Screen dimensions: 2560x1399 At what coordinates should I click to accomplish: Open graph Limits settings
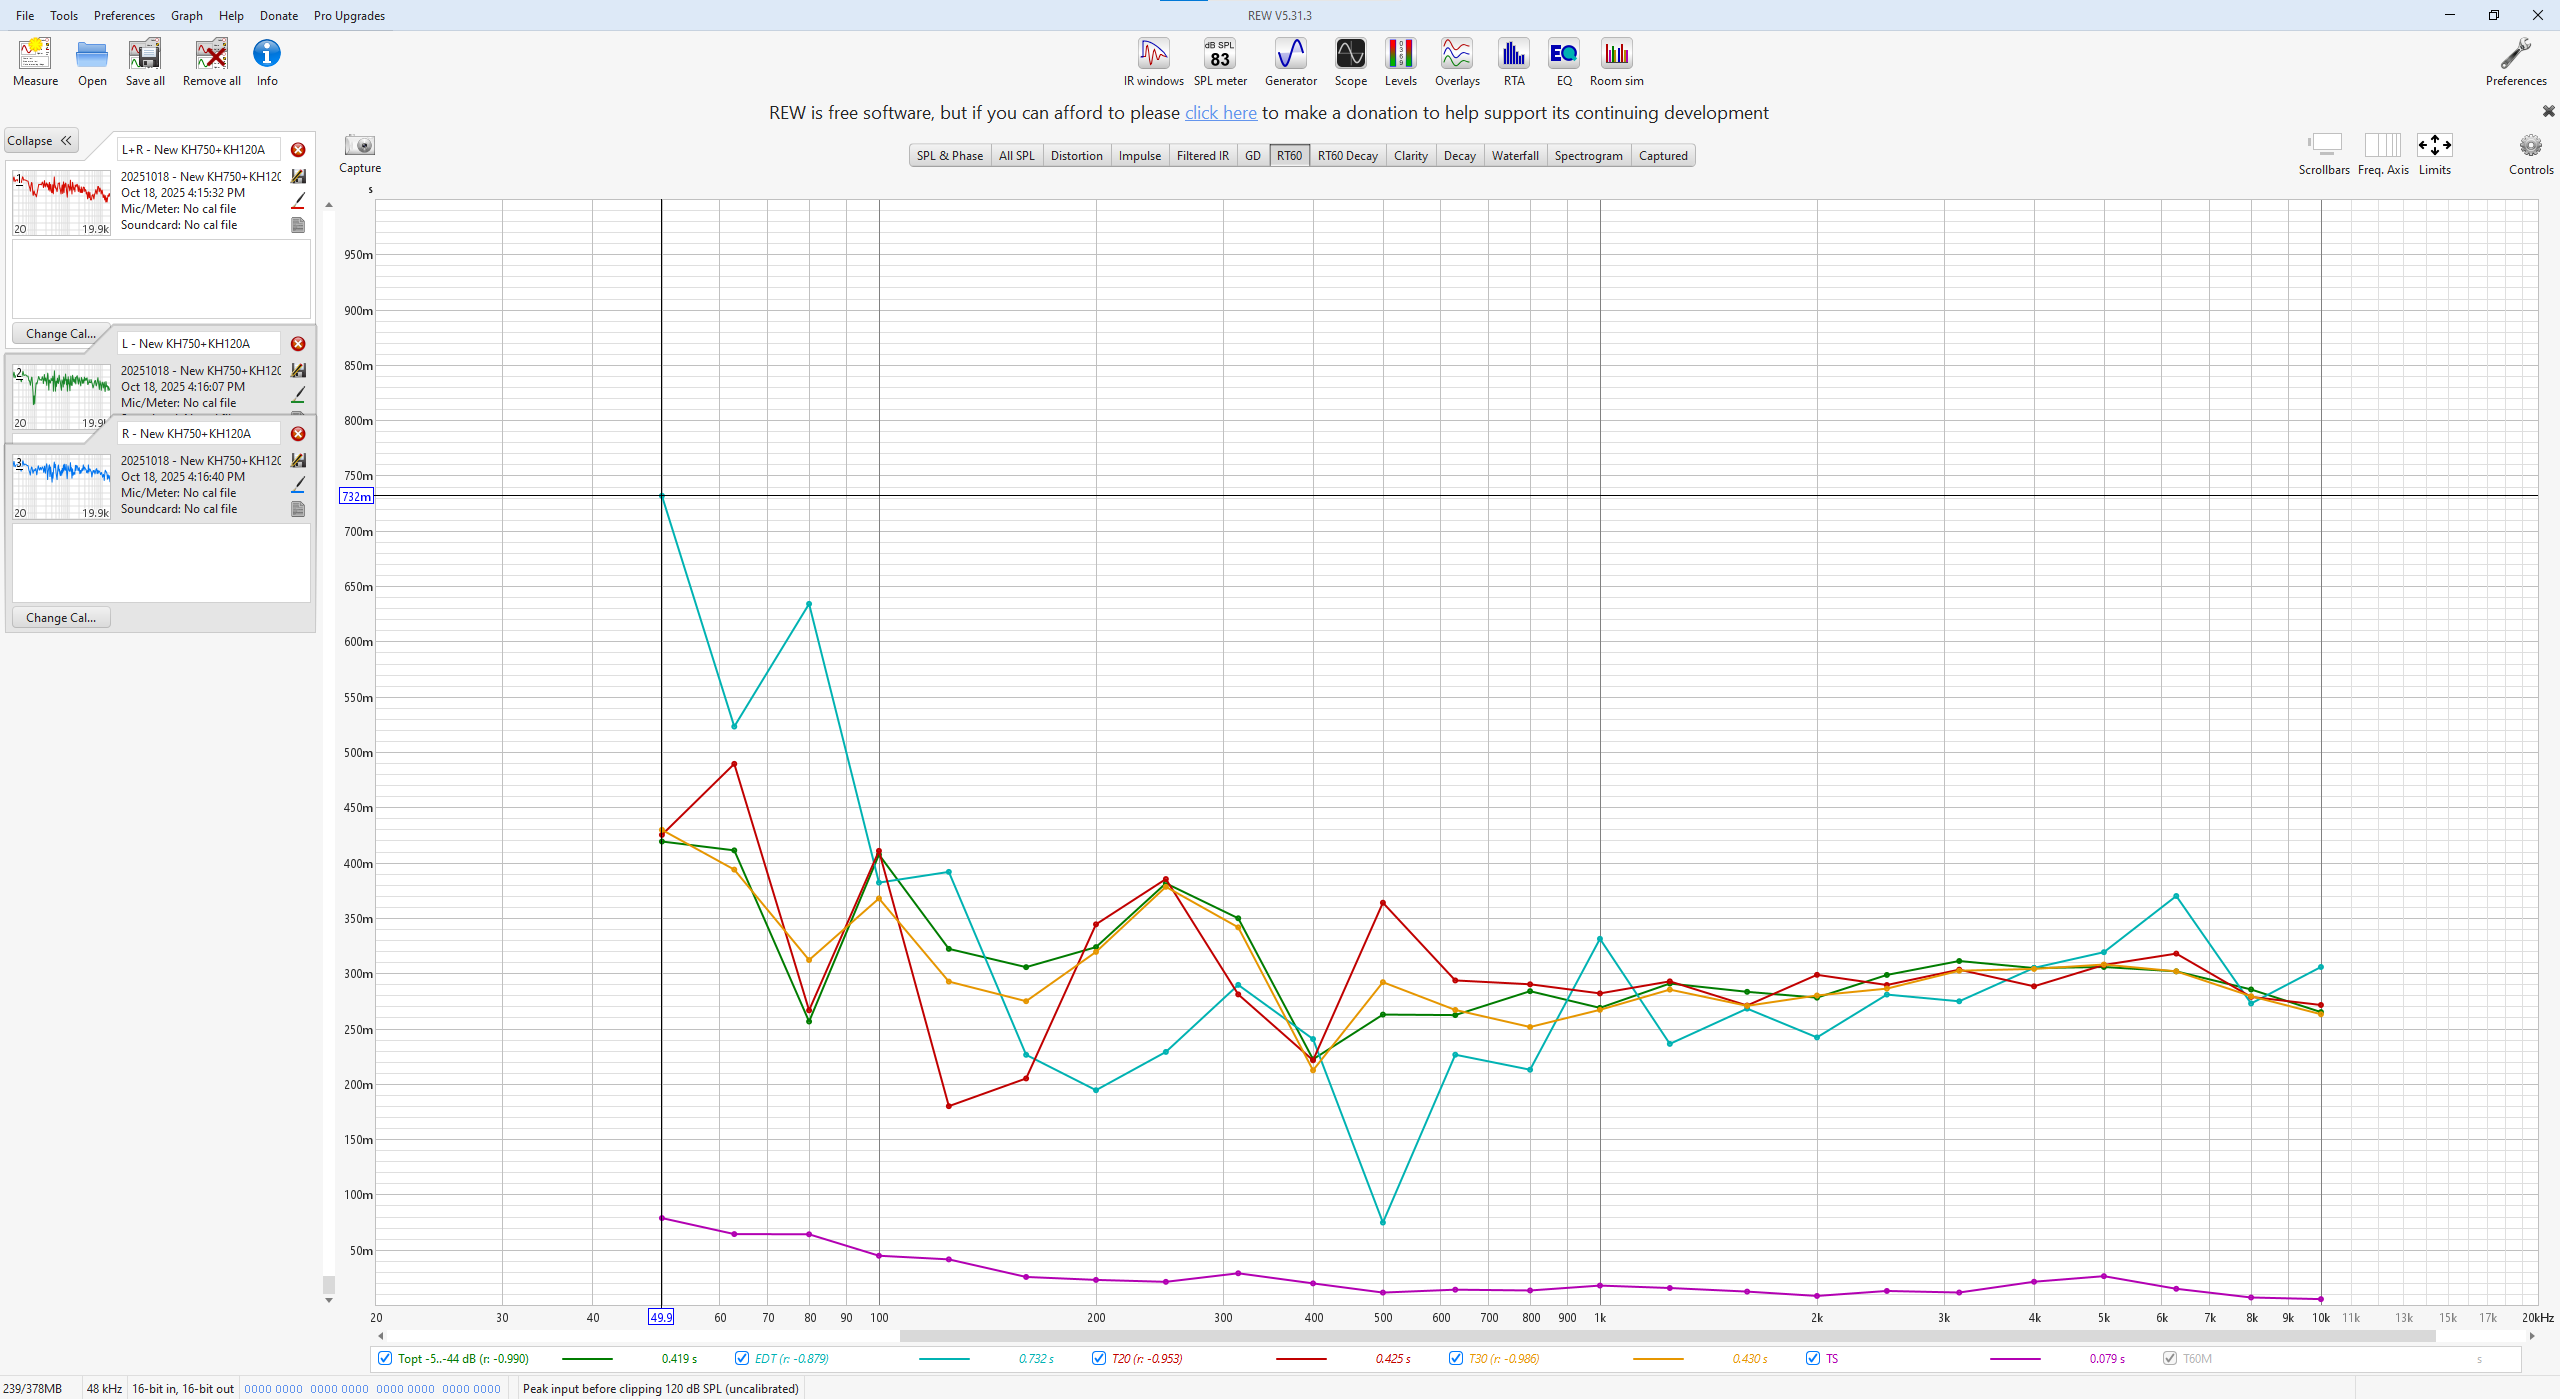[x=2433, y=147]
